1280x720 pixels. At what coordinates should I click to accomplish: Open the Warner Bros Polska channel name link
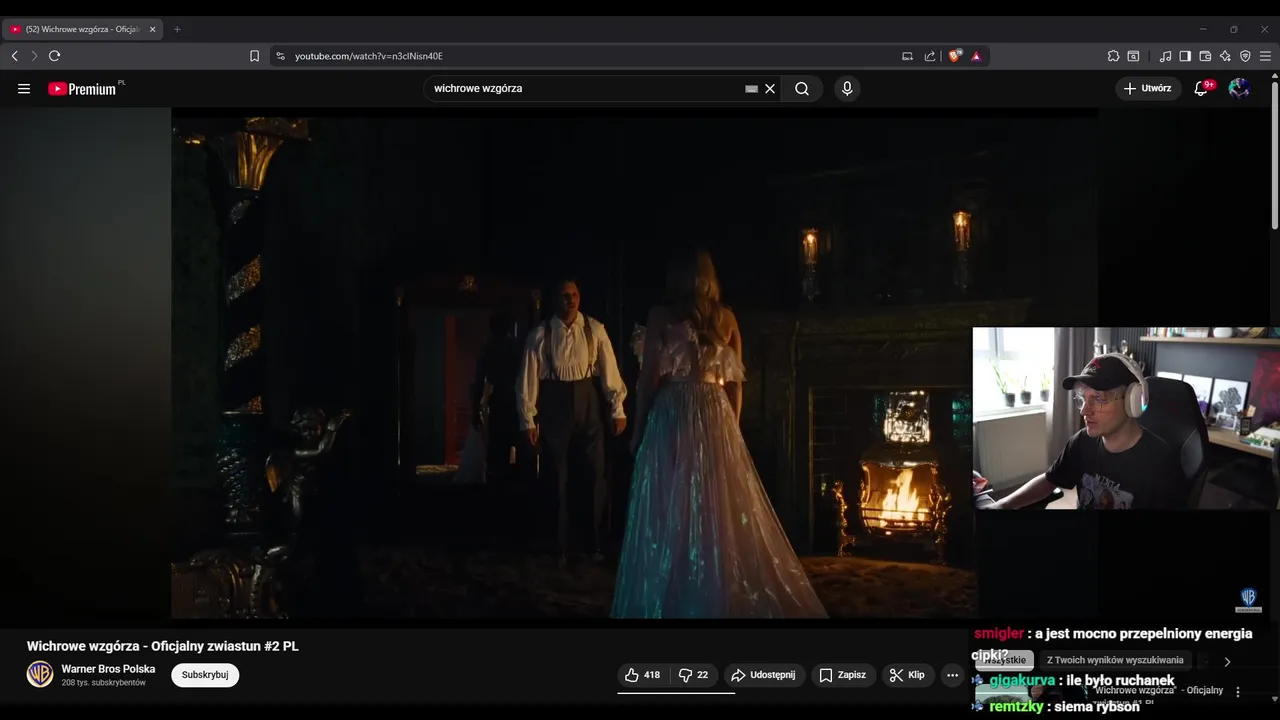point(108,669)
